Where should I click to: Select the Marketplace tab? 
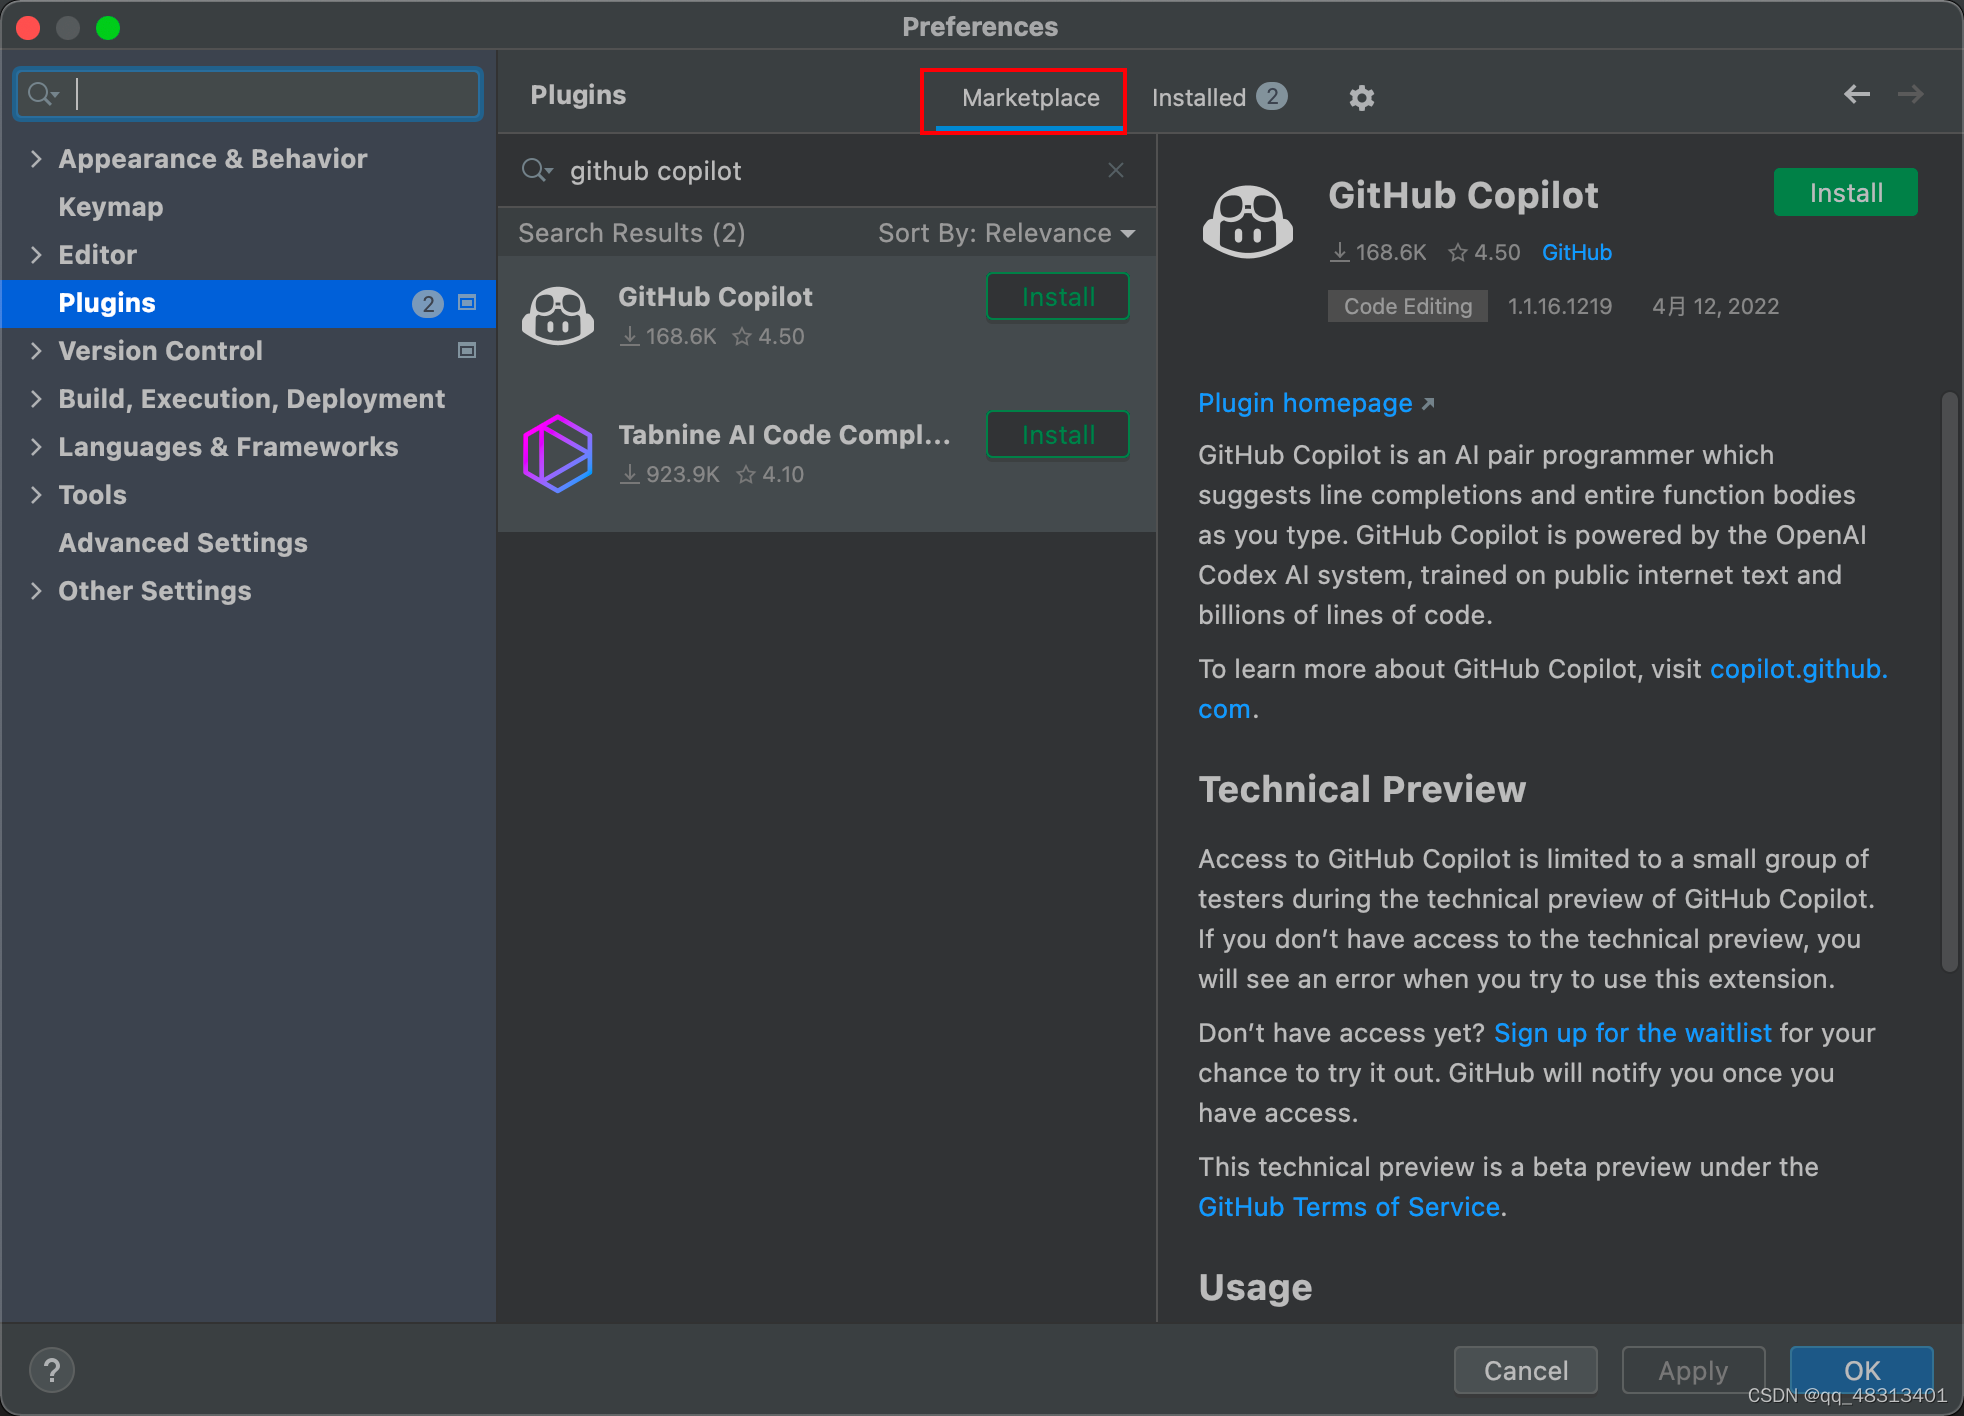pyautogui.click(x=1030, y=97)
